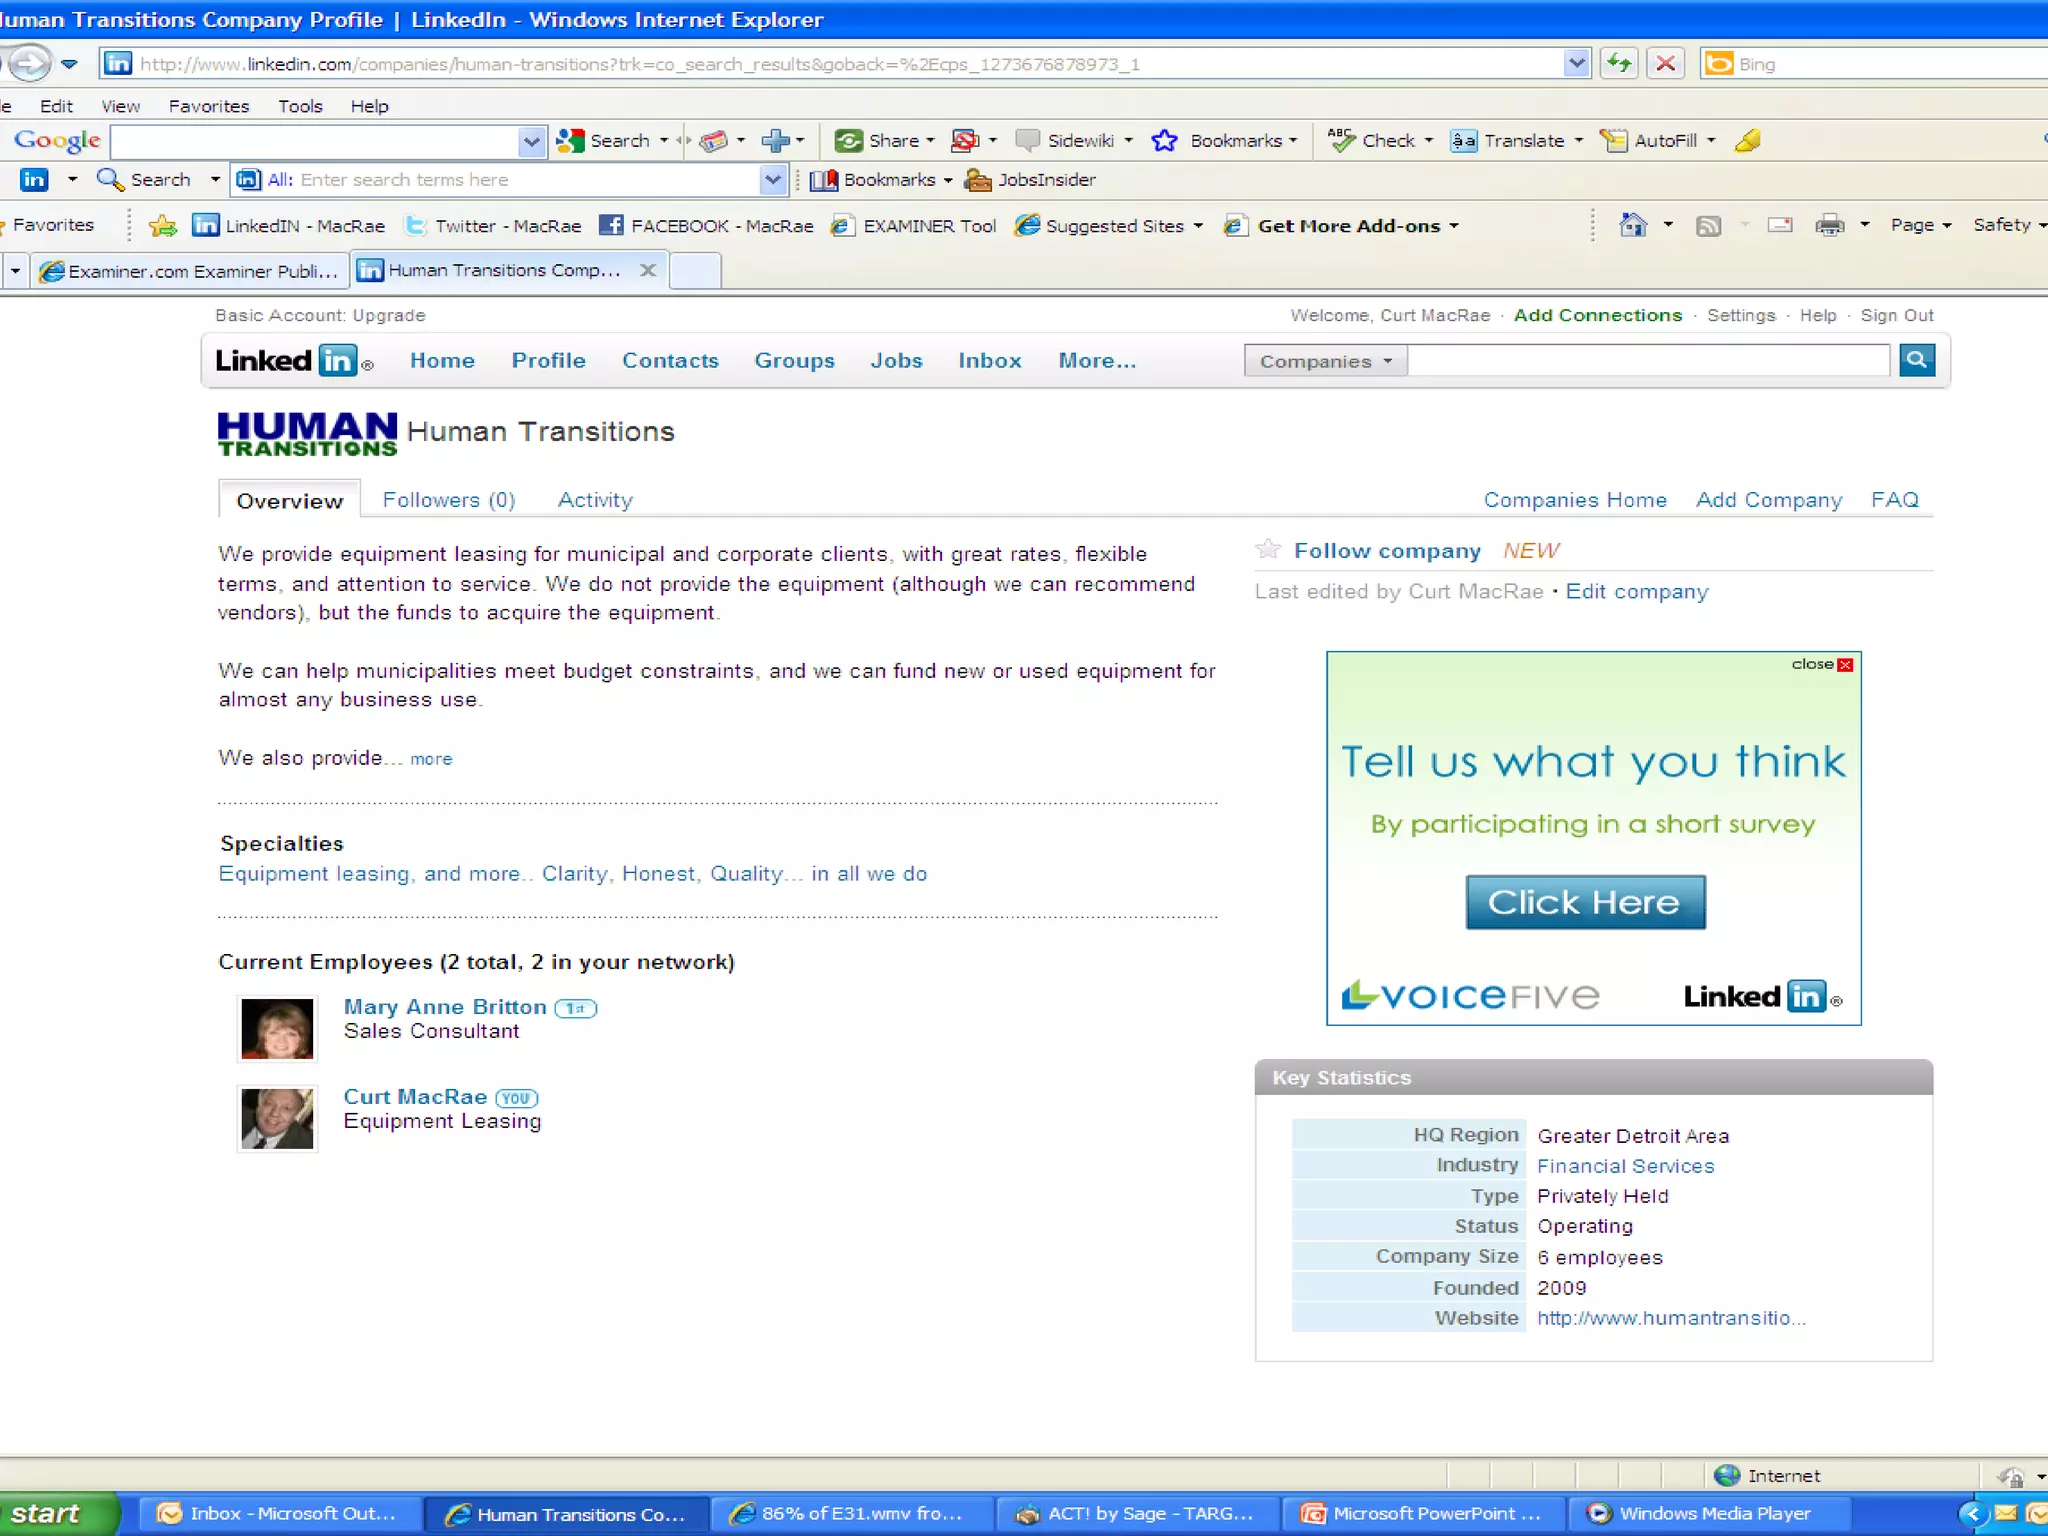Click the browser refresh icon
This screenshot has width=2048, height=1536.
pyautogui.click(x=1618, y=64)
